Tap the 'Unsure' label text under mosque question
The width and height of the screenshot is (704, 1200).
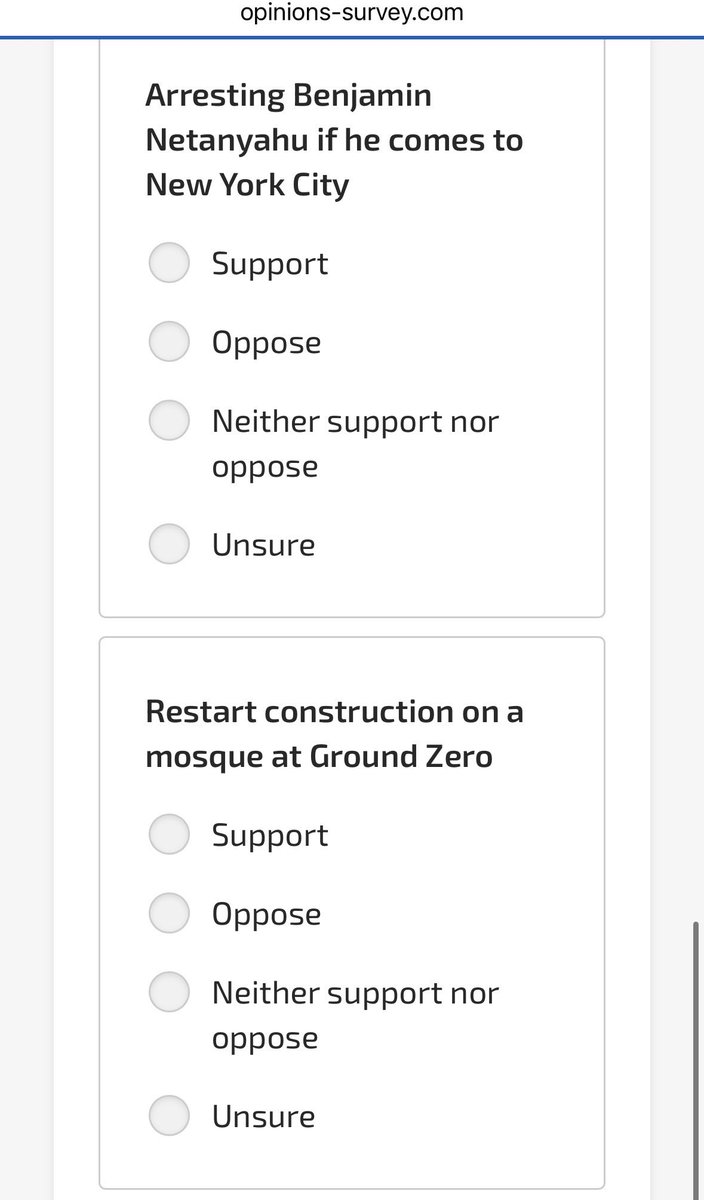(263, 1116)
